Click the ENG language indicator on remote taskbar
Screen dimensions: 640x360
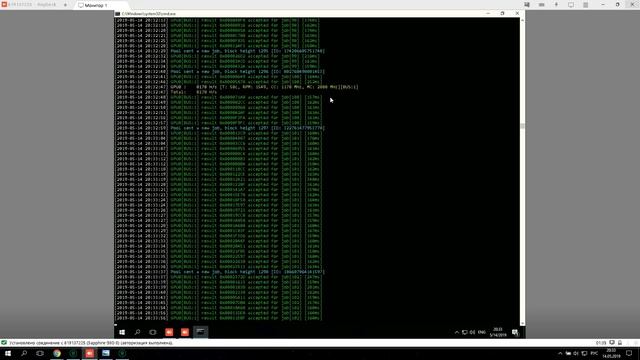tap(482, 333)
